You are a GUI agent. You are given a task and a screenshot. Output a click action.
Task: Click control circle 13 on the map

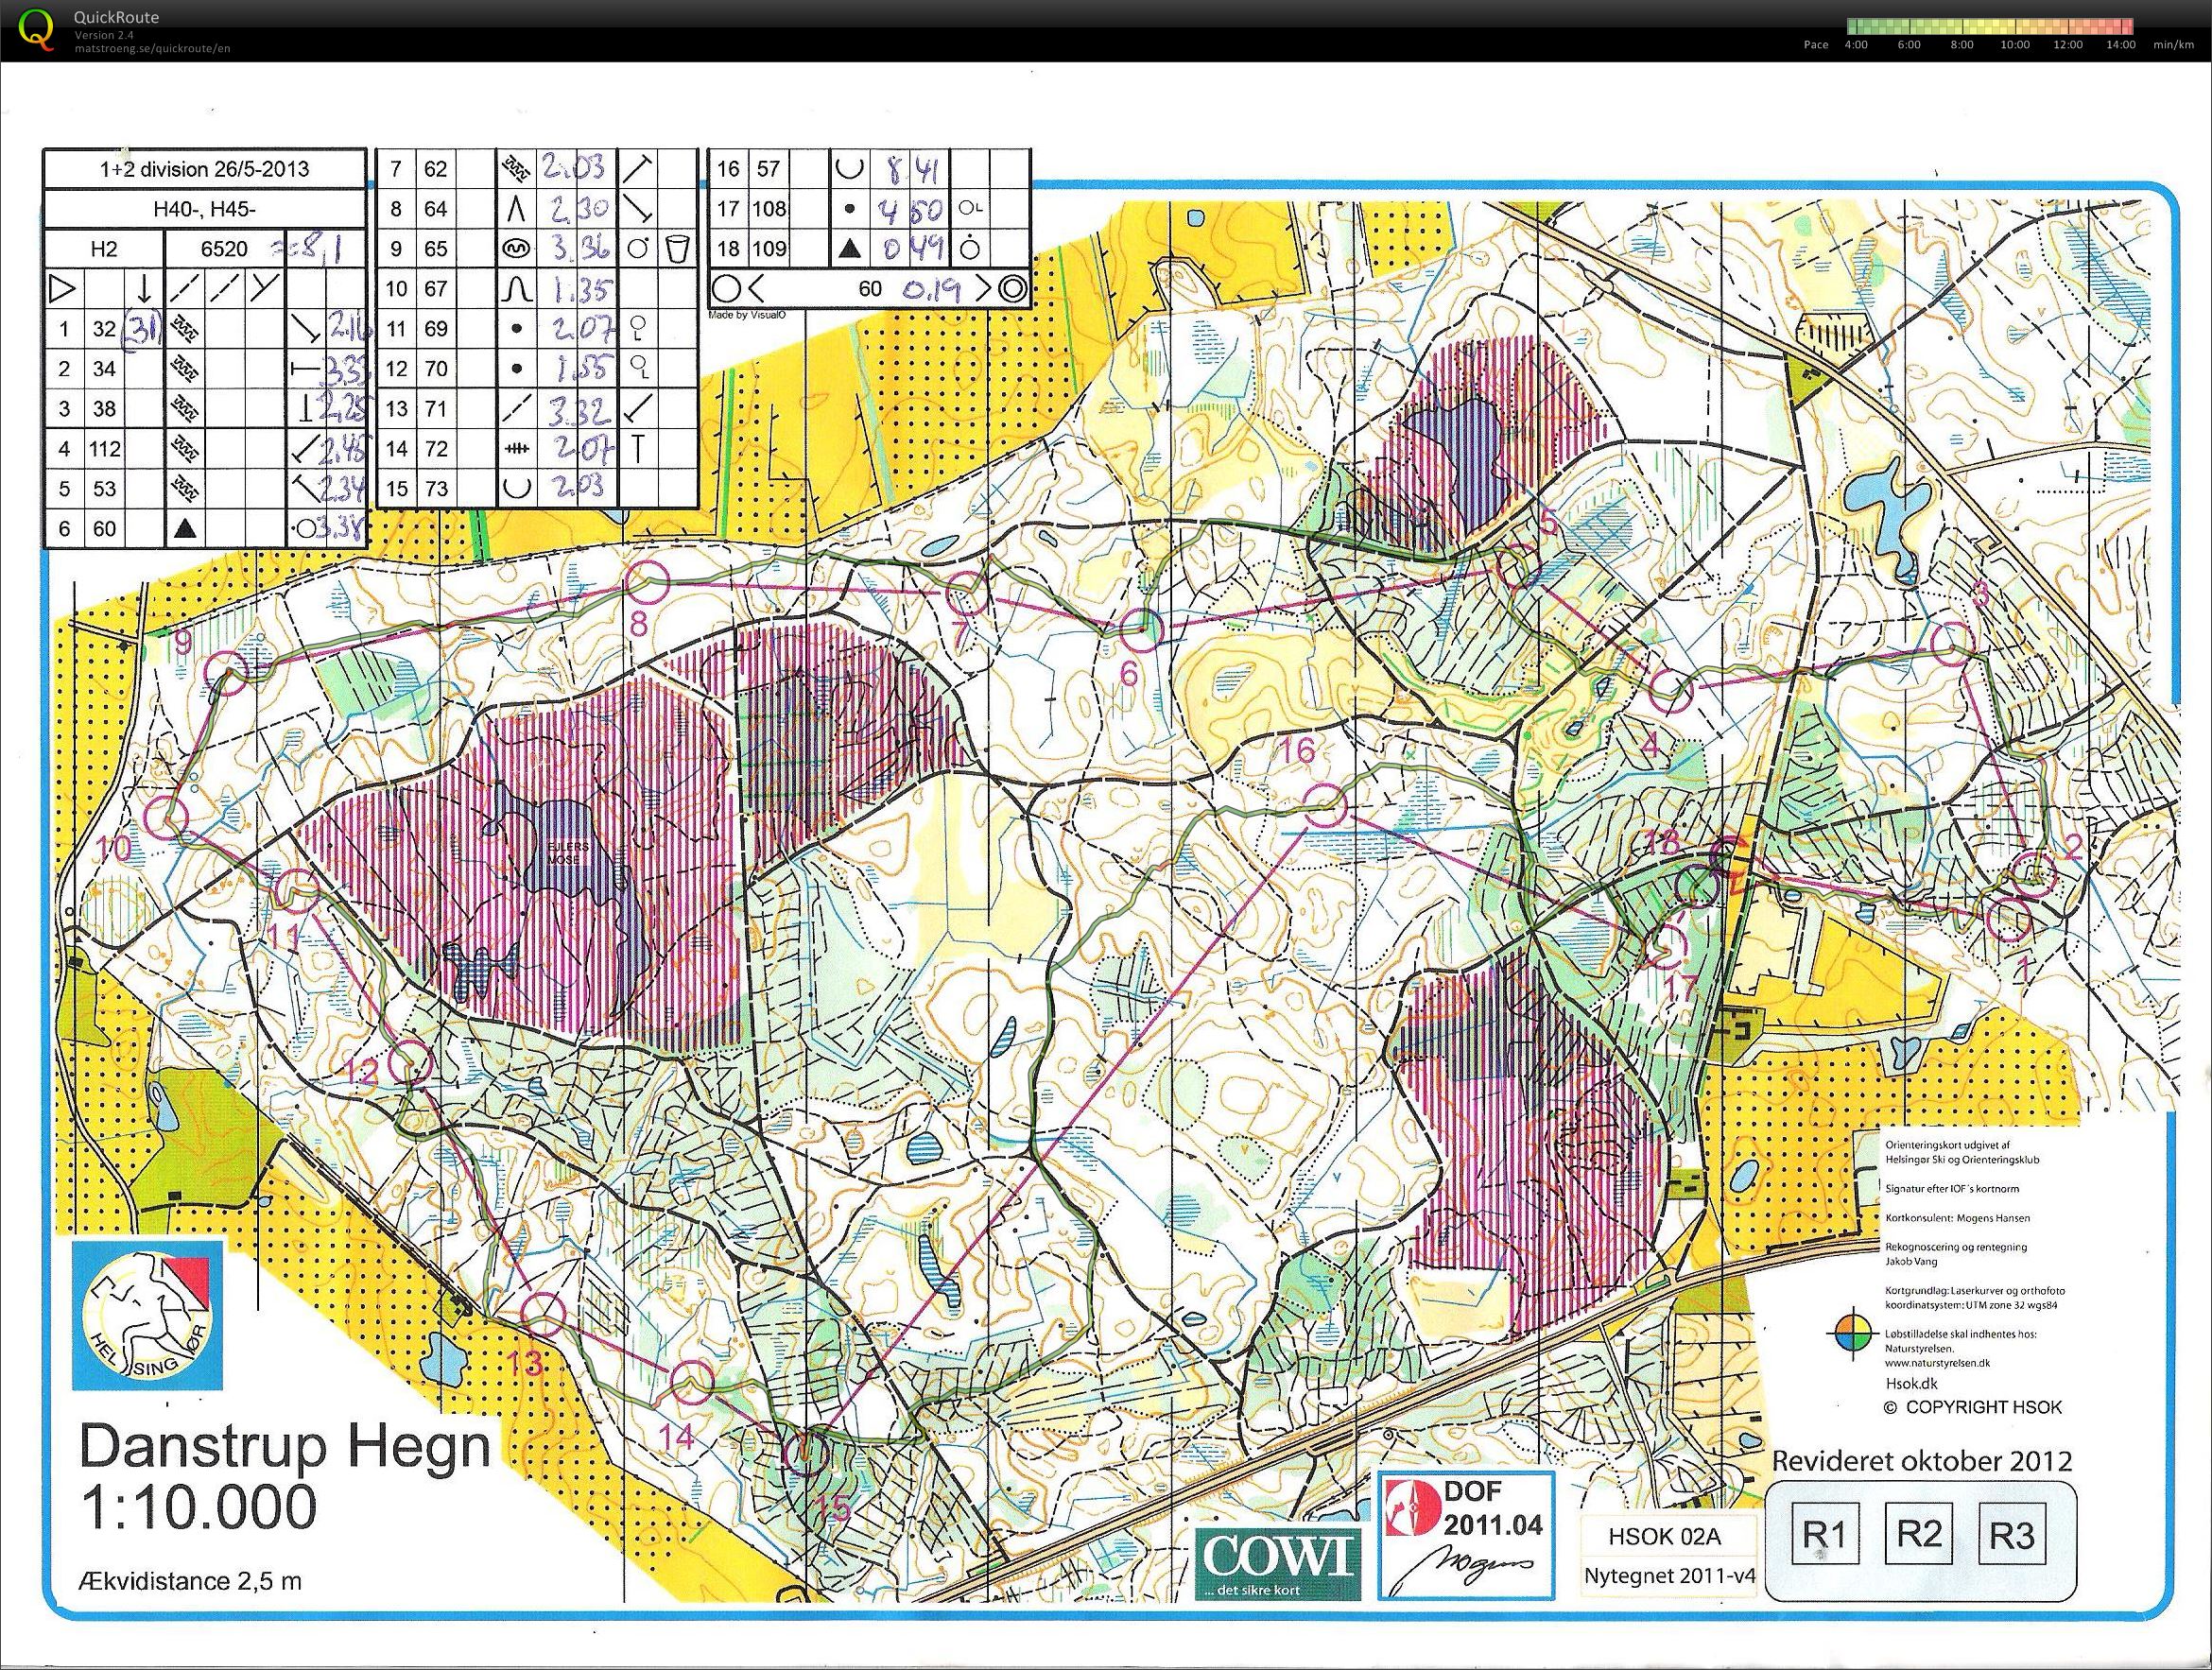545,1313
